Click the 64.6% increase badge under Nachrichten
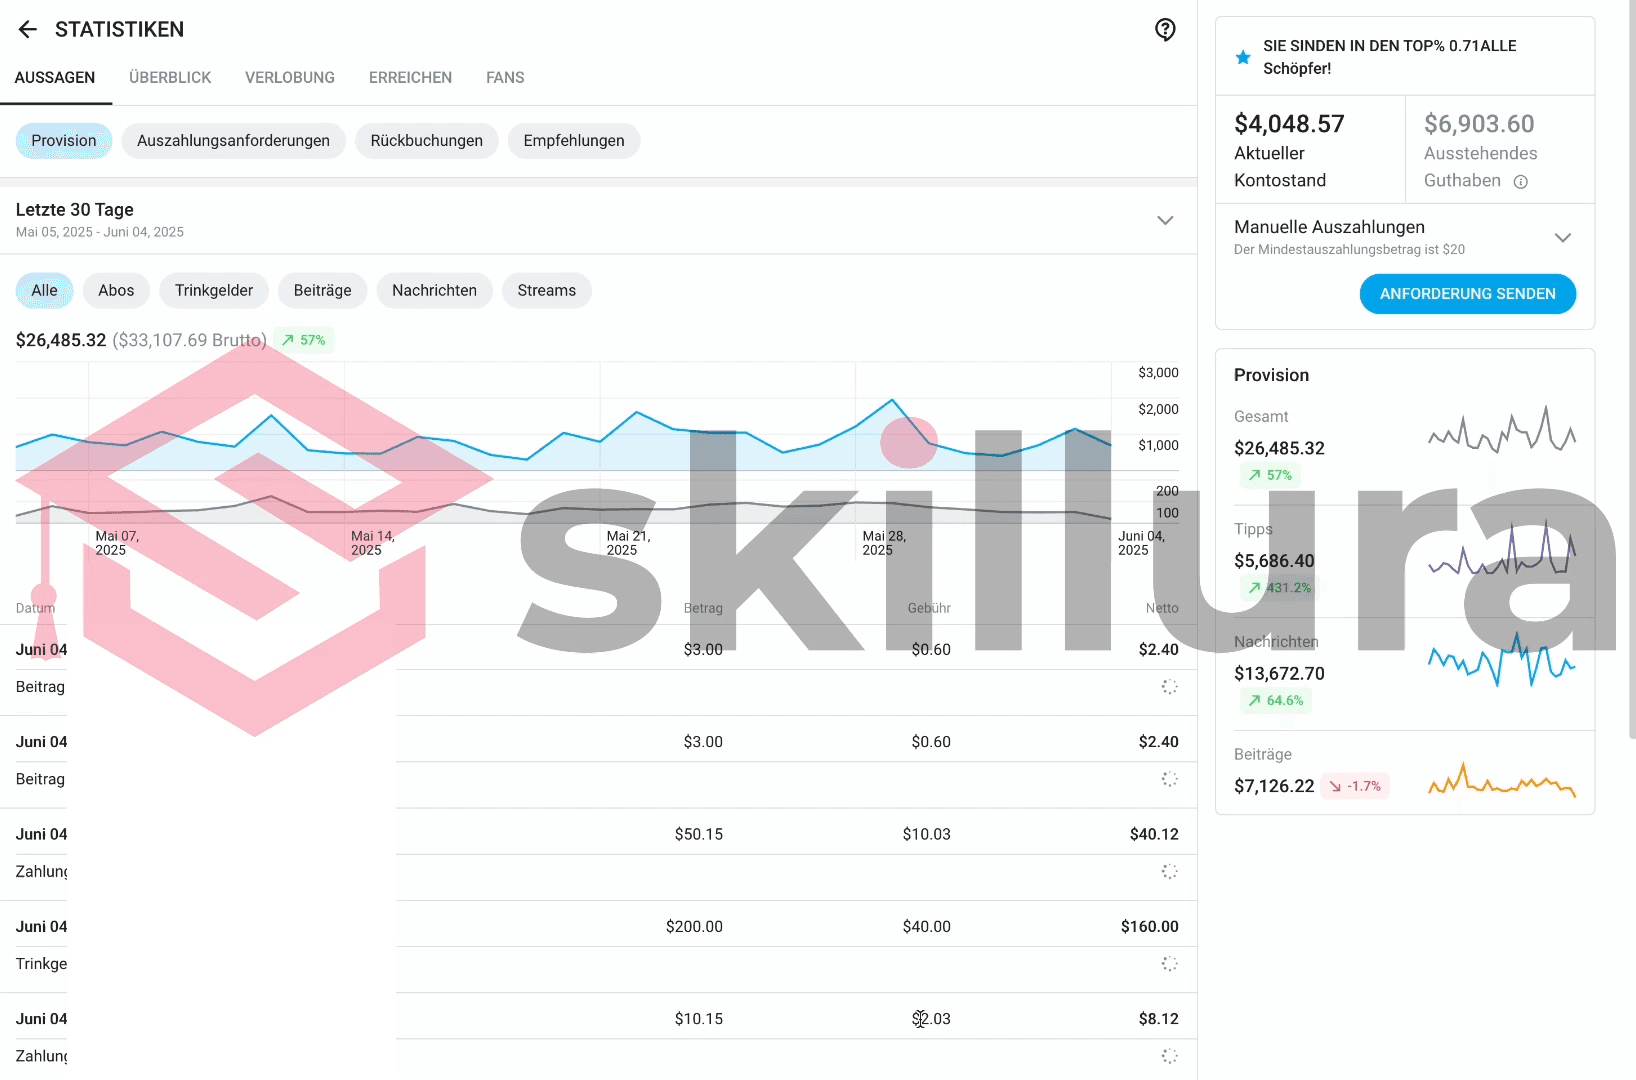This screenshot has width=1636, height=1080. pyautogui.click(x=1275, y=701)
